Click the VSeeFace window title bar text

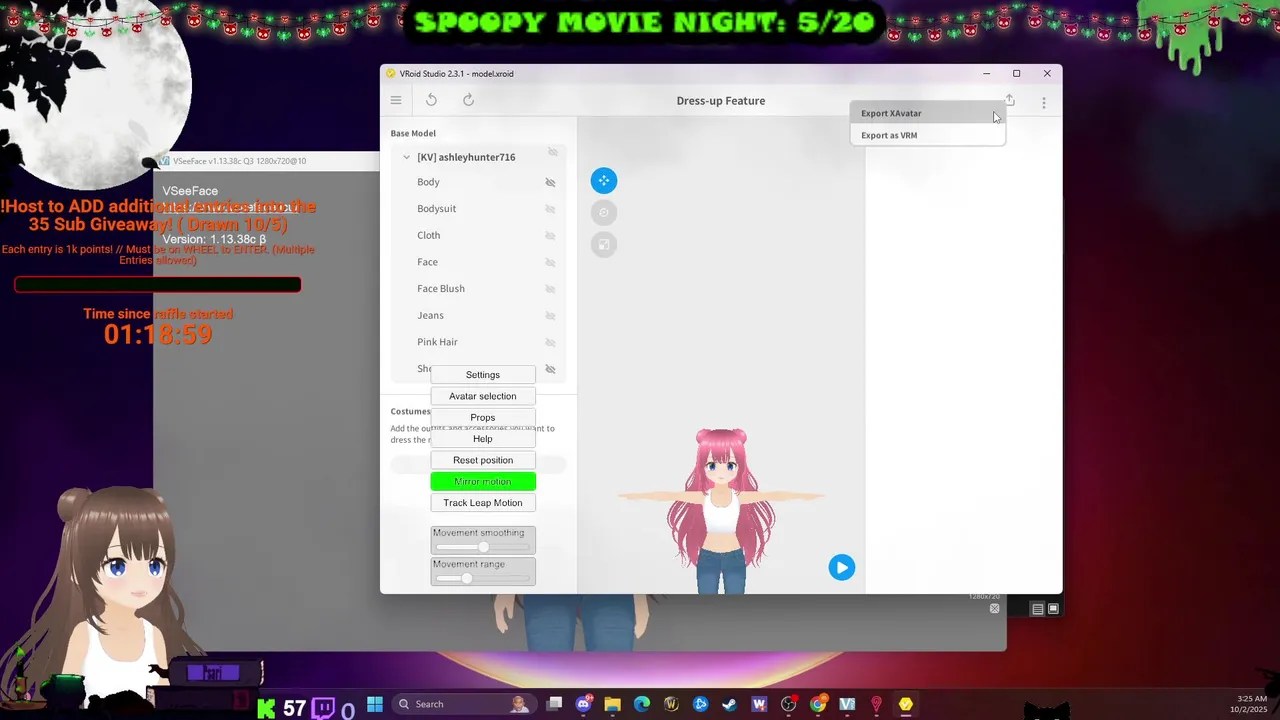(239, 161)
